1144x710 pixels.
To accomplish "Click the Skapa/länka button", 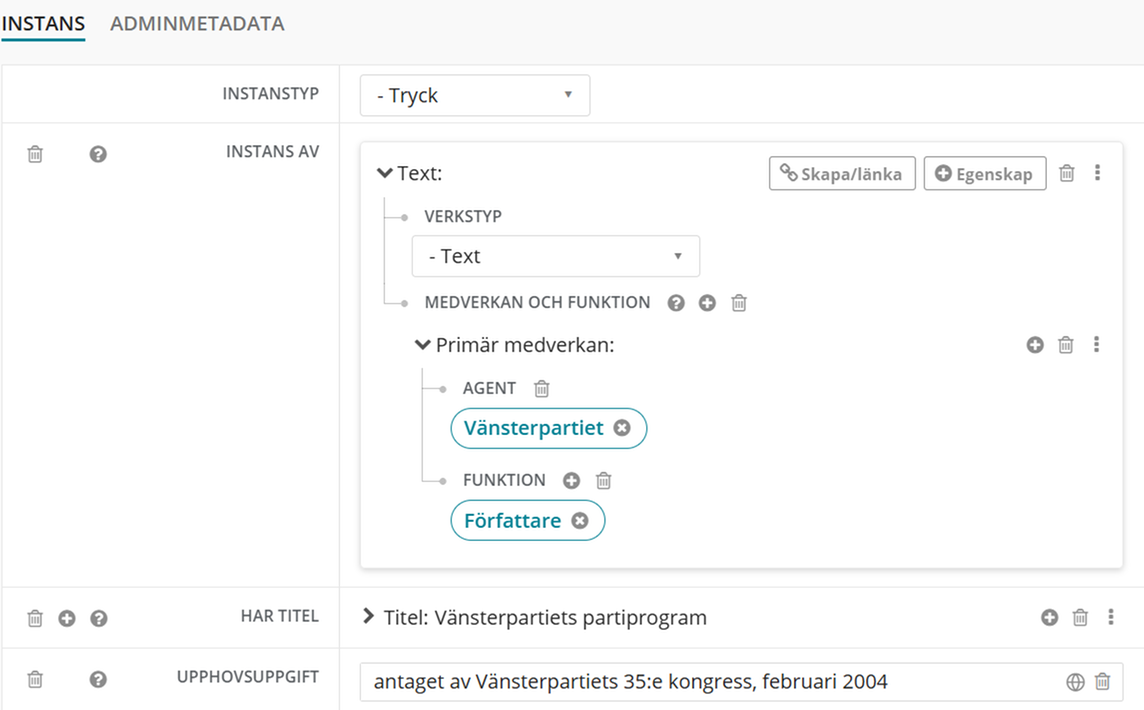I will tap(841, 173).
